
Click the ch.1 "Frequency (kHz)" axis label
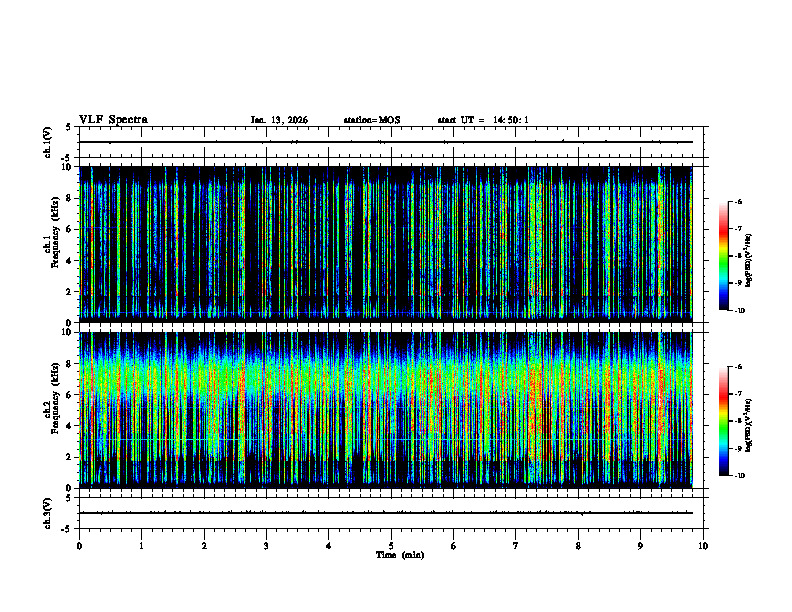coord(55,232)
